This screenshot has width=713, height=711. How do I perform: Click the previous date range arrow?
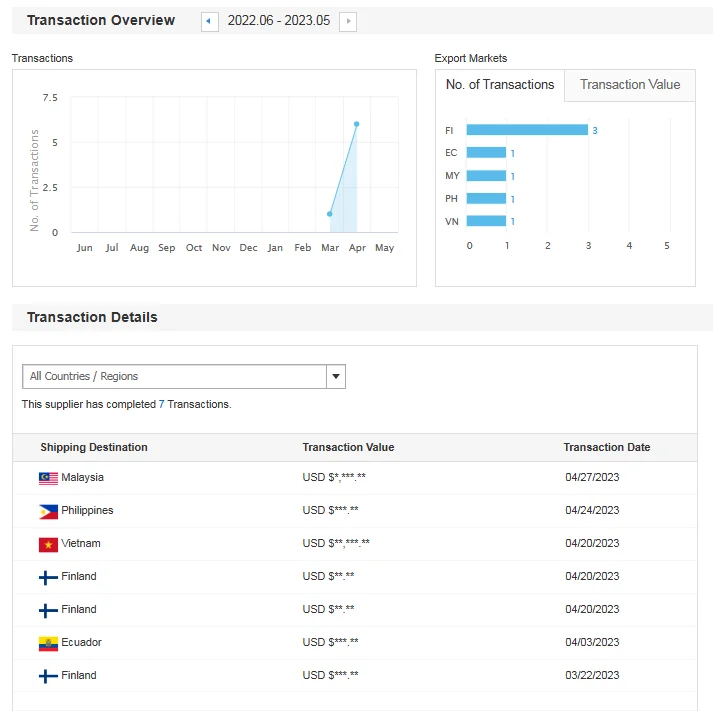point(209,21)
